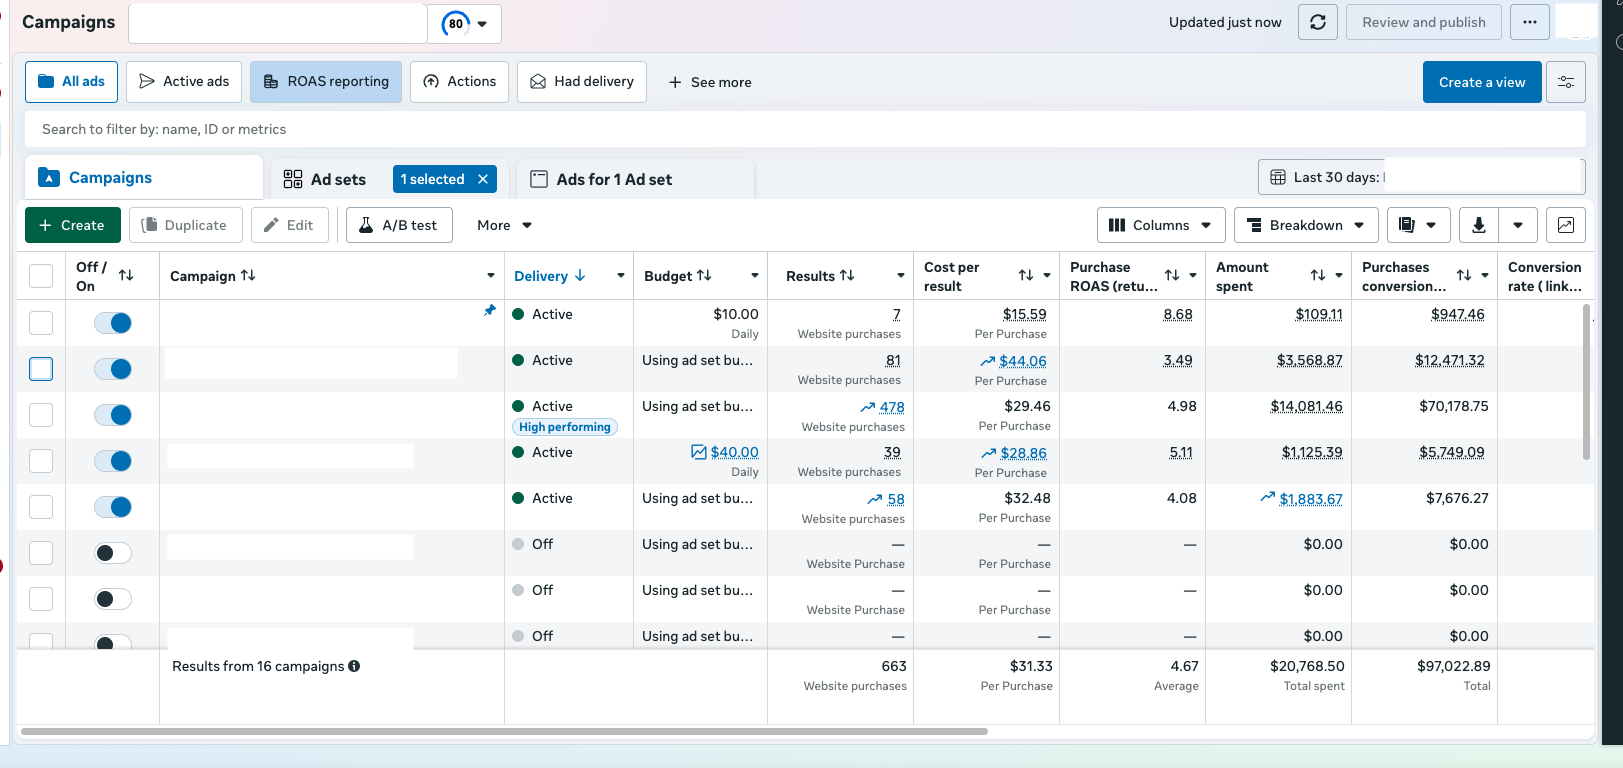Switch to Had delivery view
Viewport: 1623px width, 768px height.
[x=582, y=82]
